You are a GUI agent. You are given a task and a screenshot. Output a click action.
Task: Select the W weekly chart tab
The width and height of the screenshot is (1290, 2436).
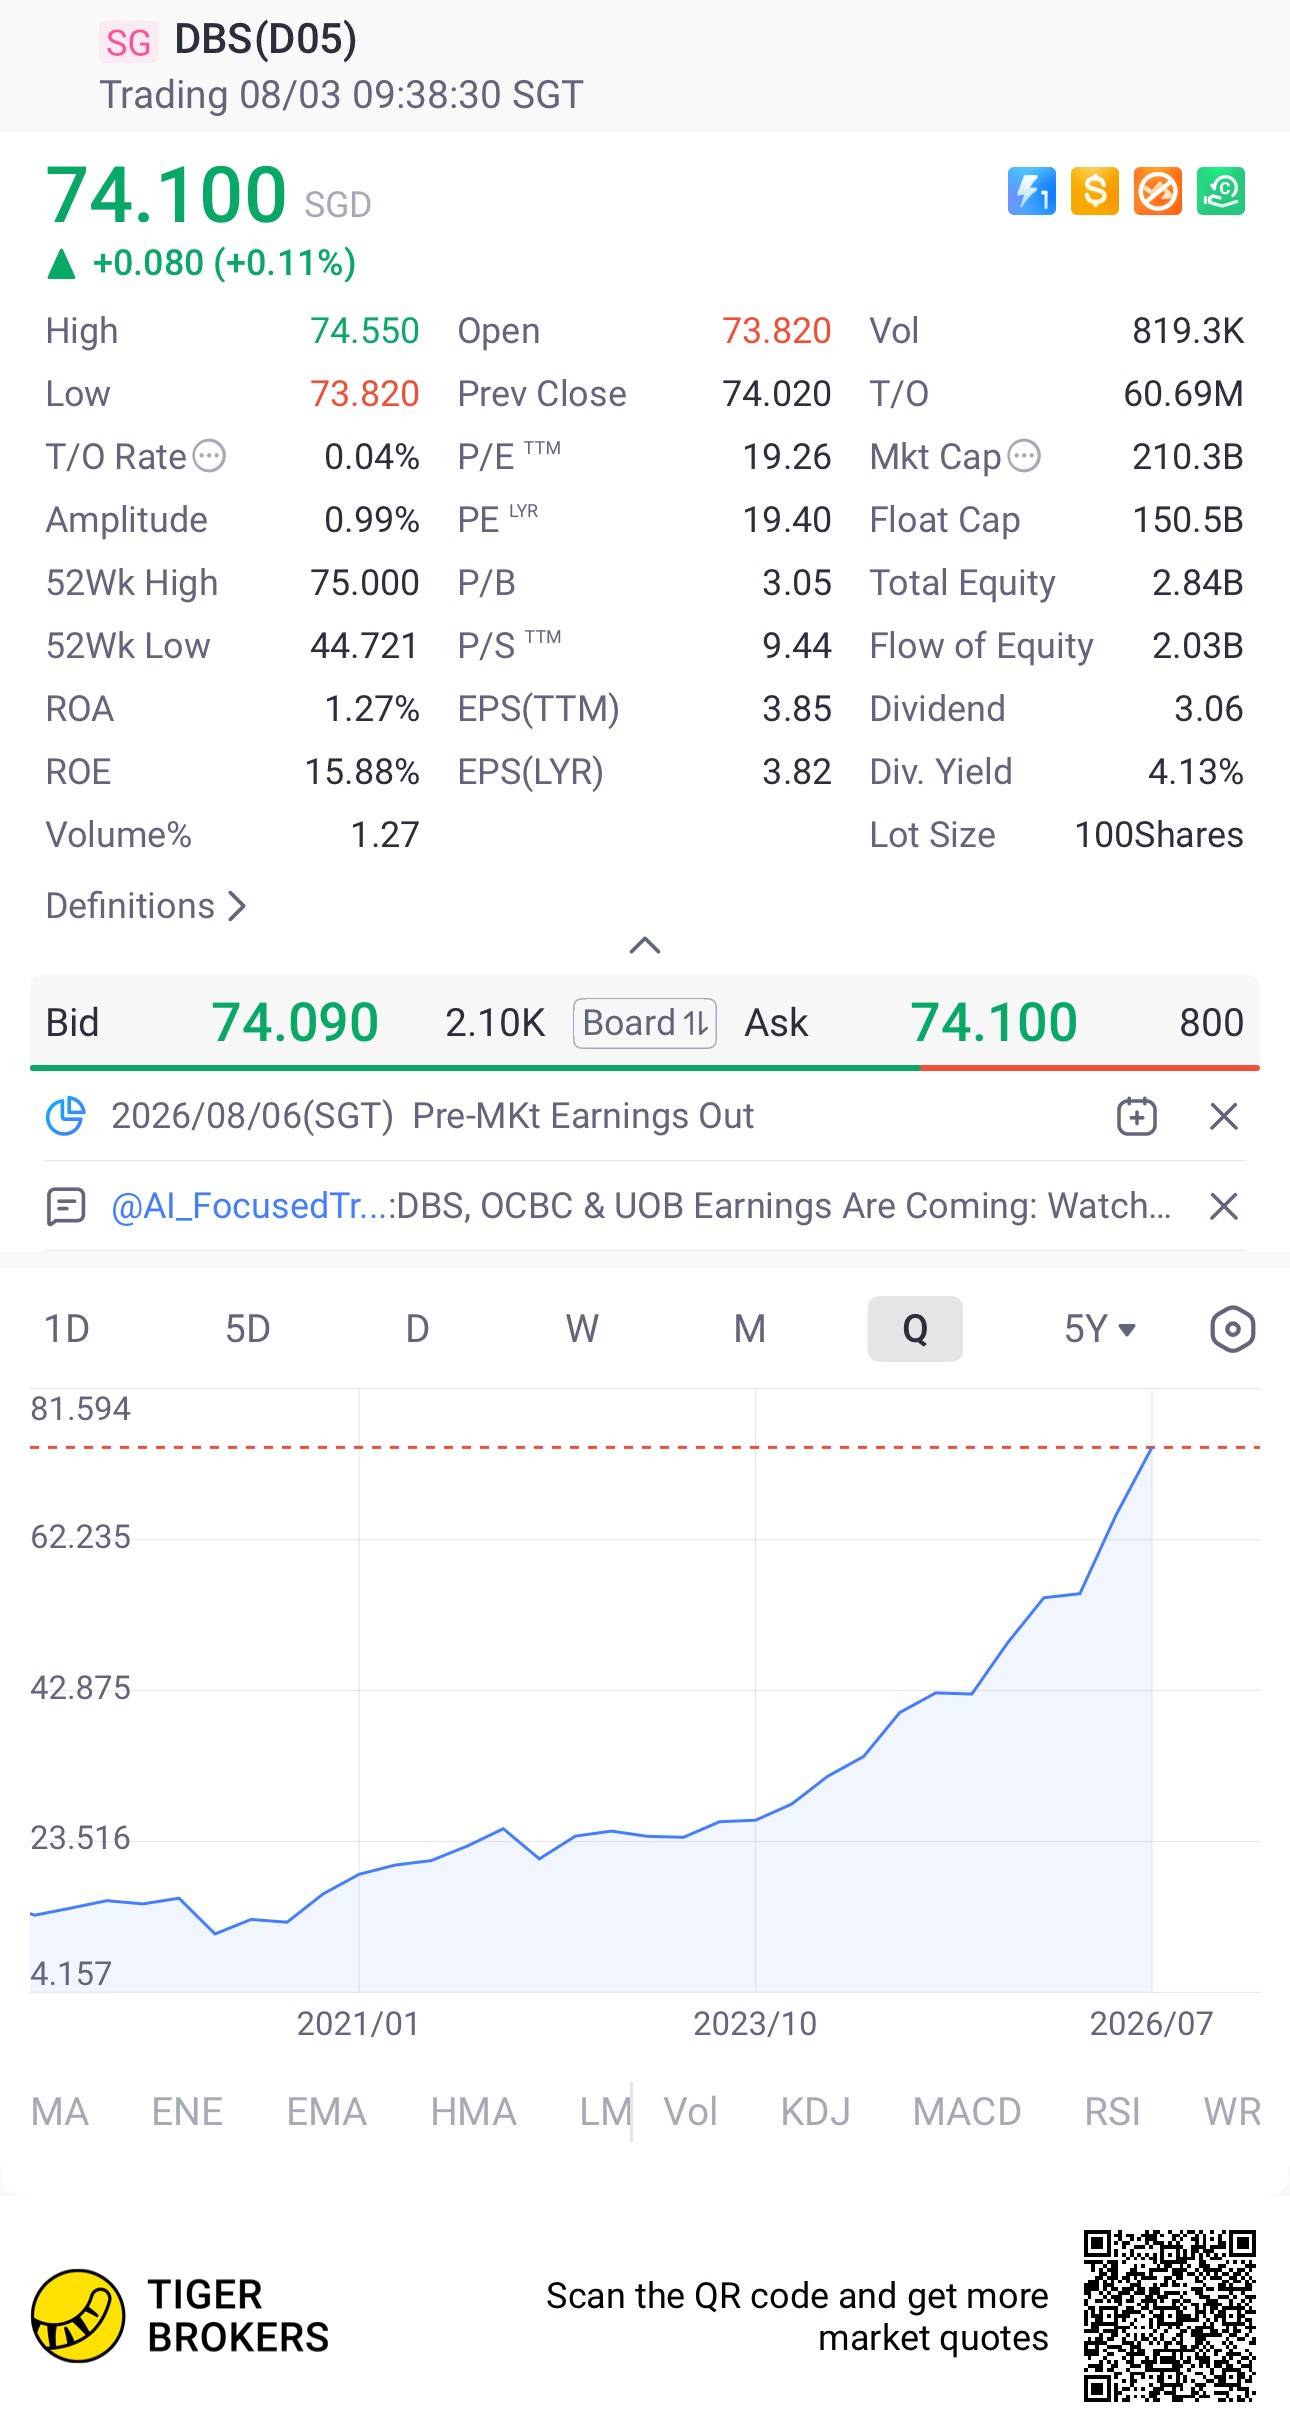[582, 1329]
